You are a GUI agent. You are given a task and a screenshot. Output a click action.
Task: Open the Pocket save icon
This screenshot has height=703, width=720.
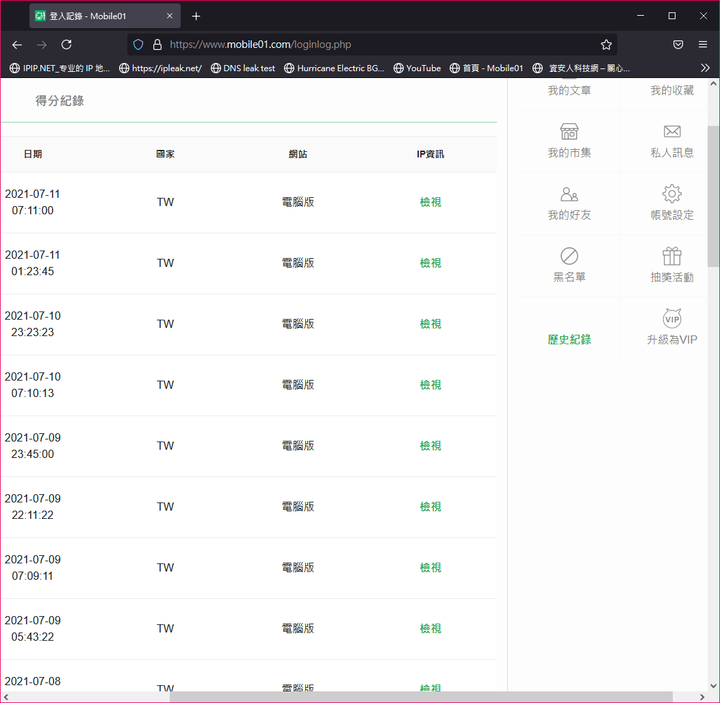tap(678, 45)
